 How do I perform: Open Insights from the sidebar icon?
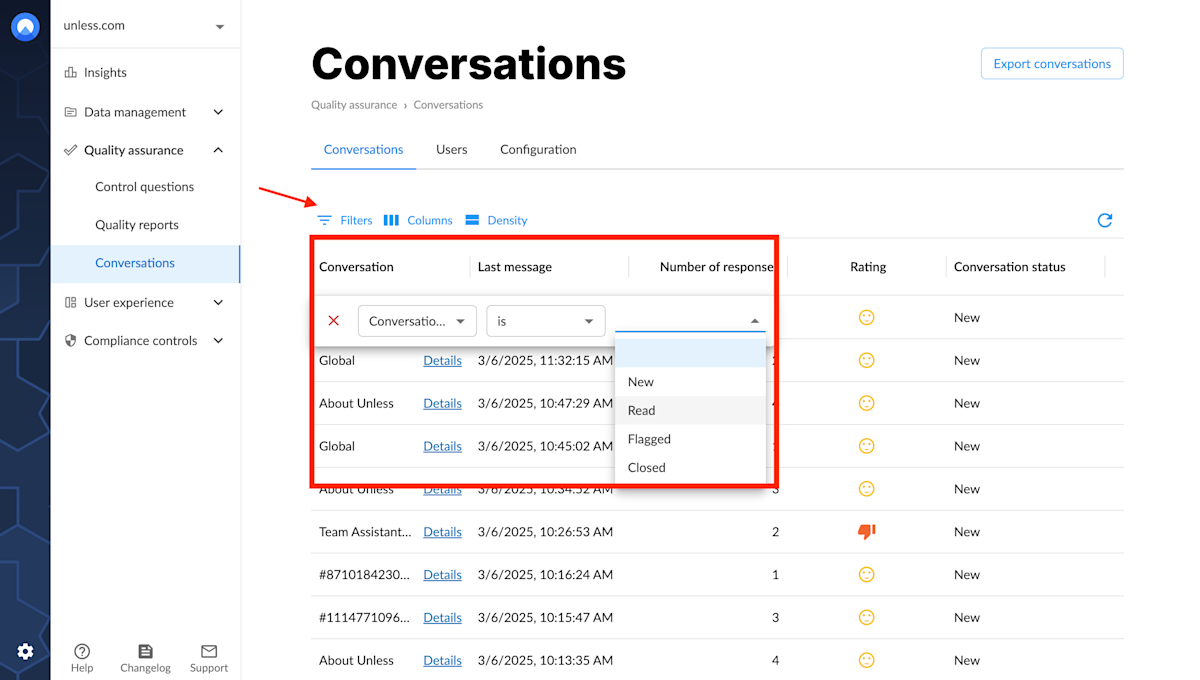coord(73,72)
